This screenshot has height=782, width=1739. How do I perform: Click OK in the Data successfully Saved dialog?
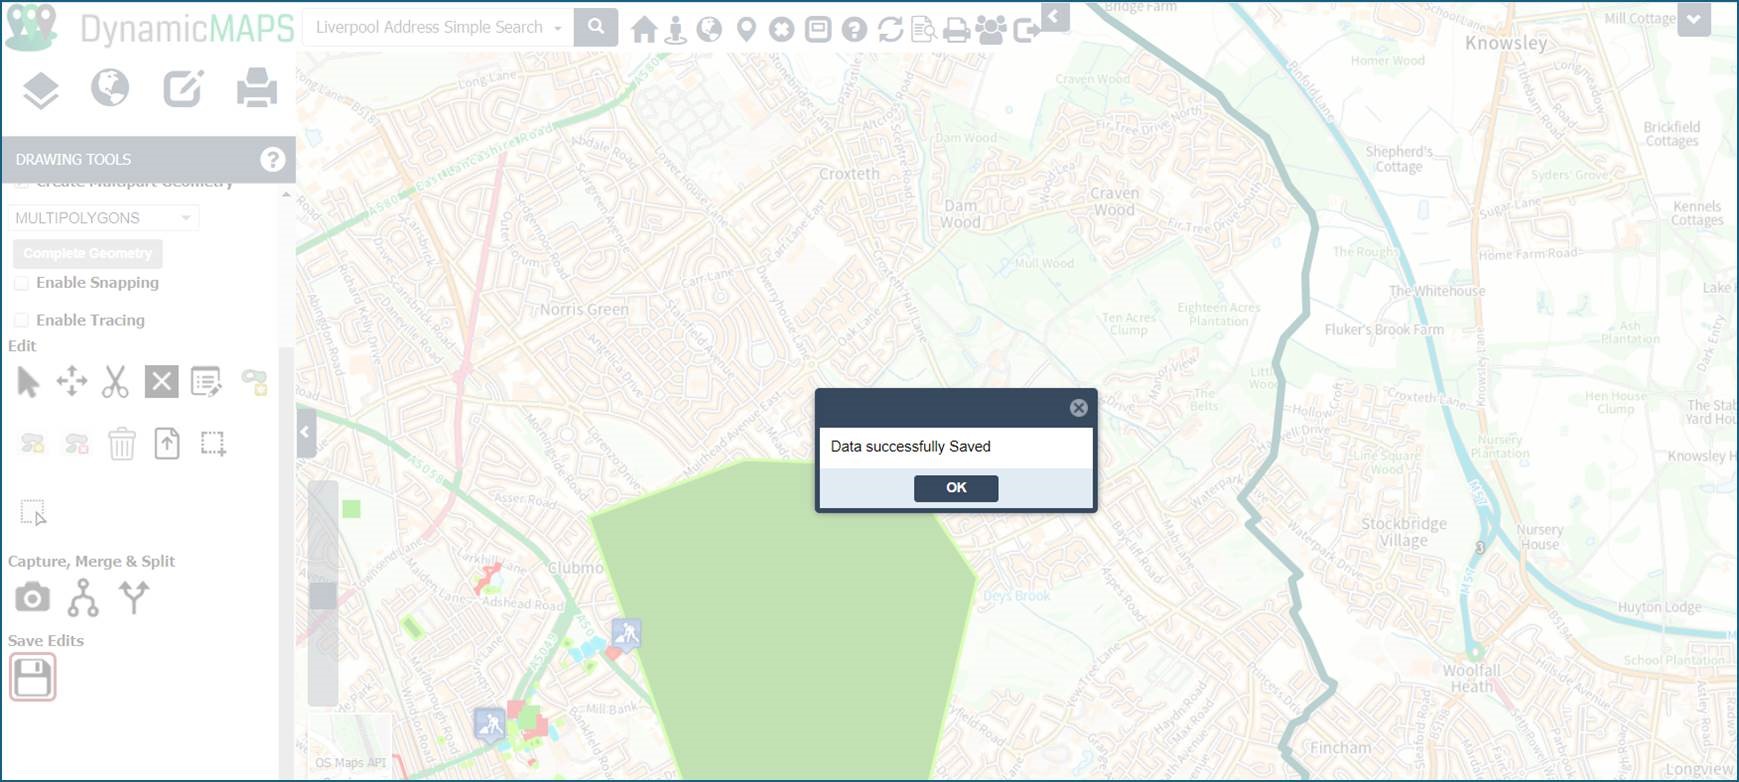(x=956, y=488)
